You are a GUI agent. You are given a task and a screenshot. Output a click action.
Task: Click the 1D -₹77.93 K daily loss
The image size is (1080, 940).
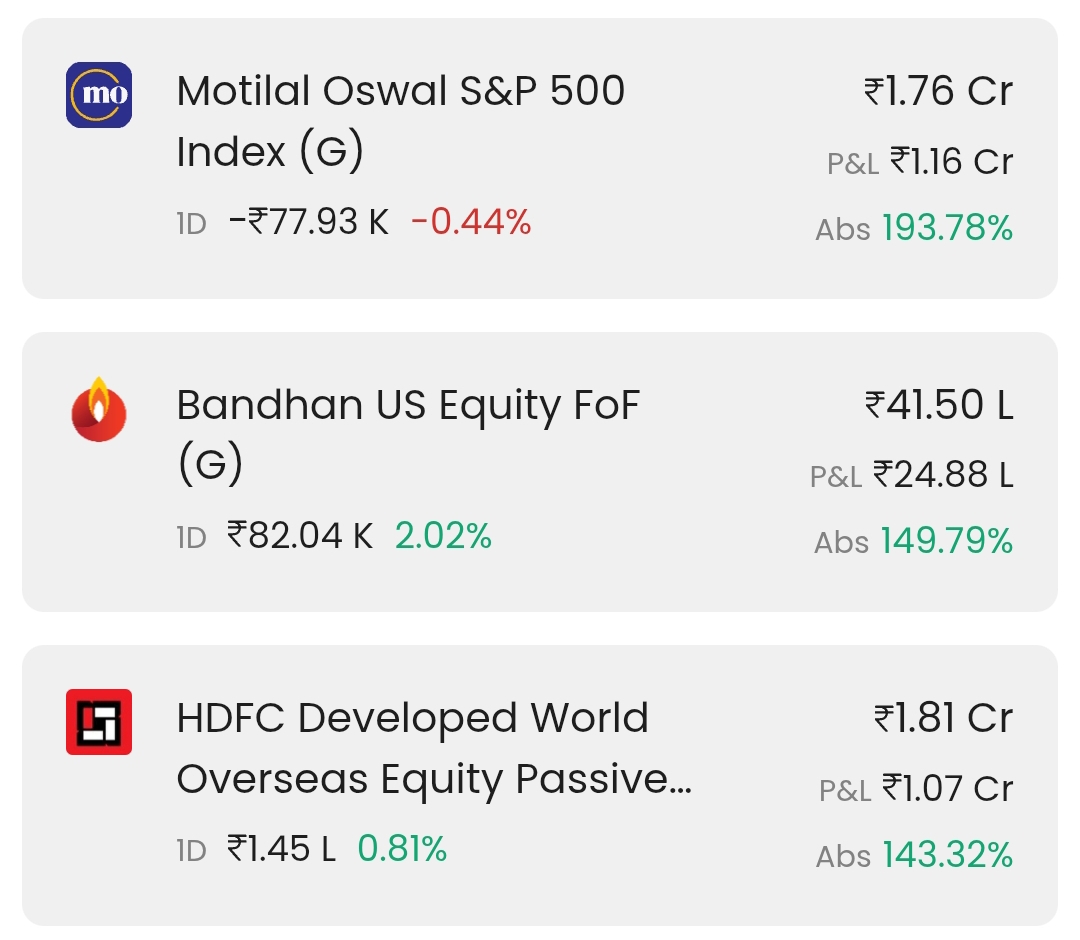(282, 222)
